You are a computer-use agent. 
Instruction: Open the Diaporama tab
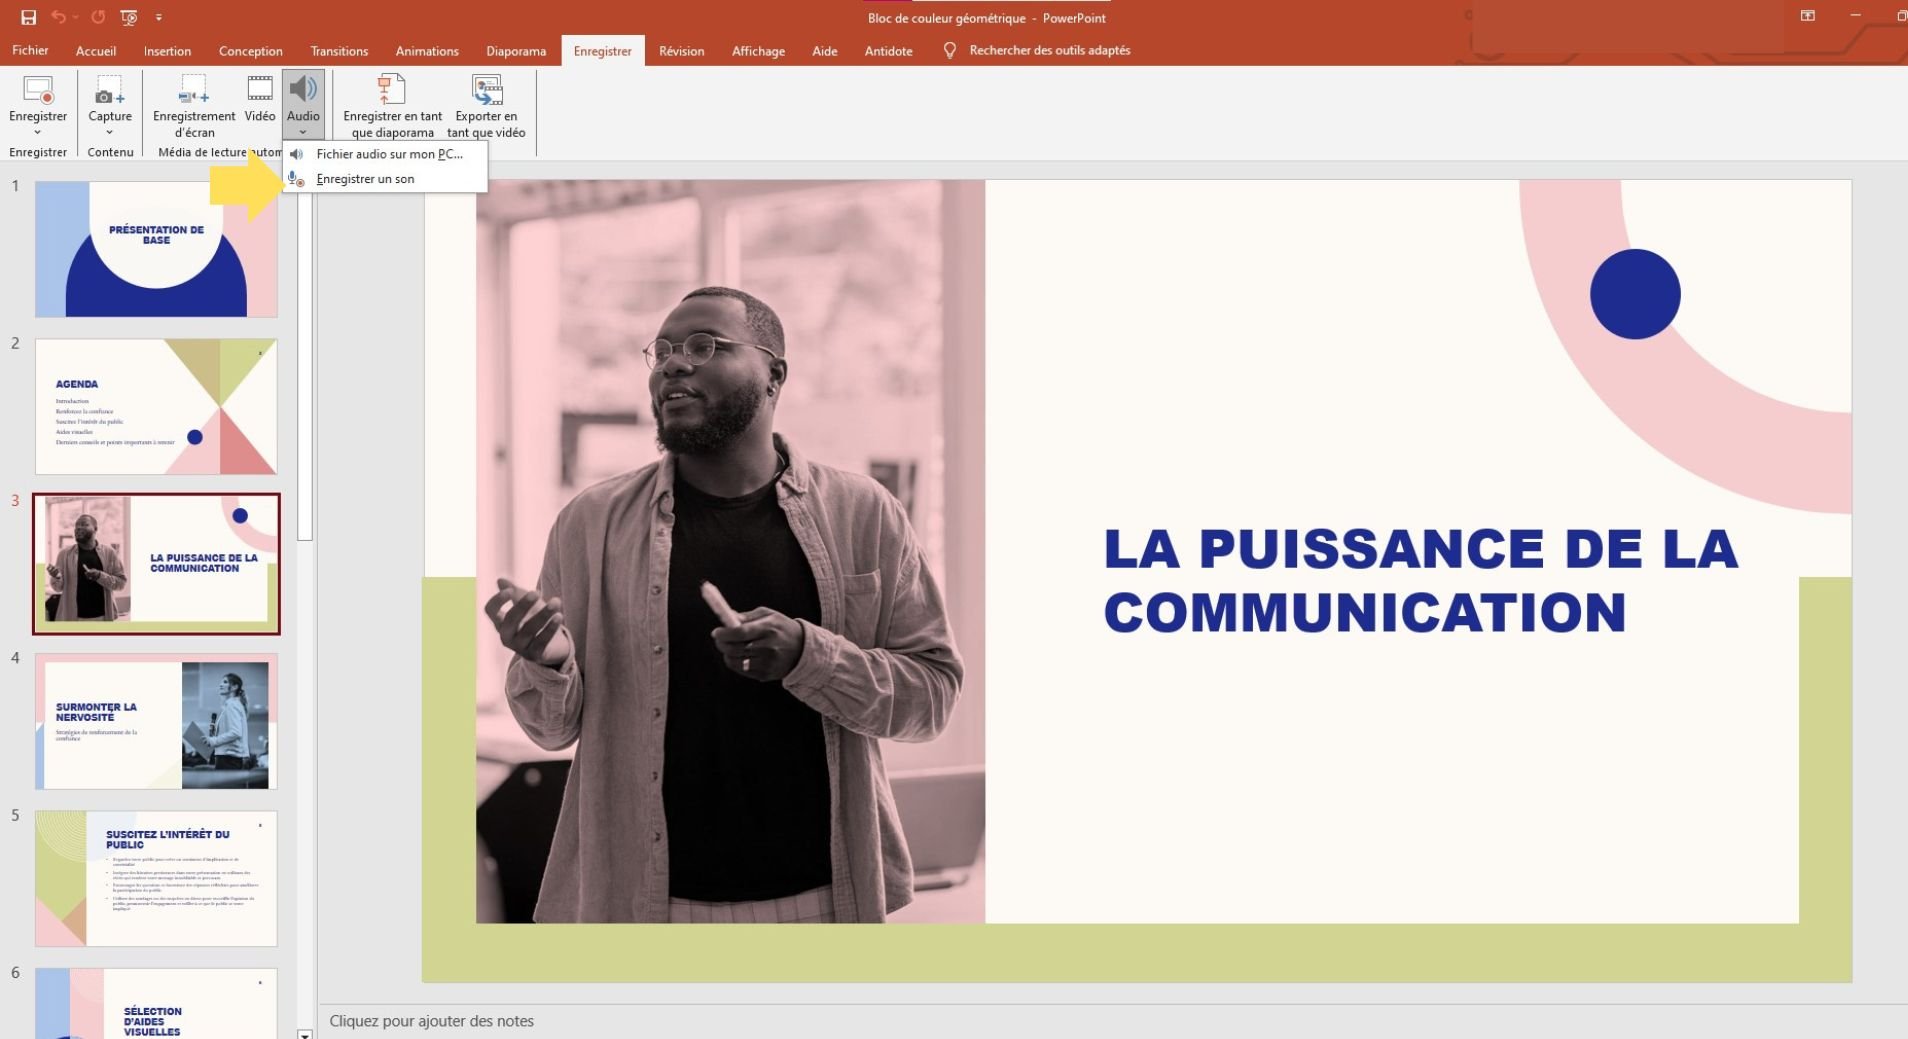pyautogui.click(x=516, y=51)
